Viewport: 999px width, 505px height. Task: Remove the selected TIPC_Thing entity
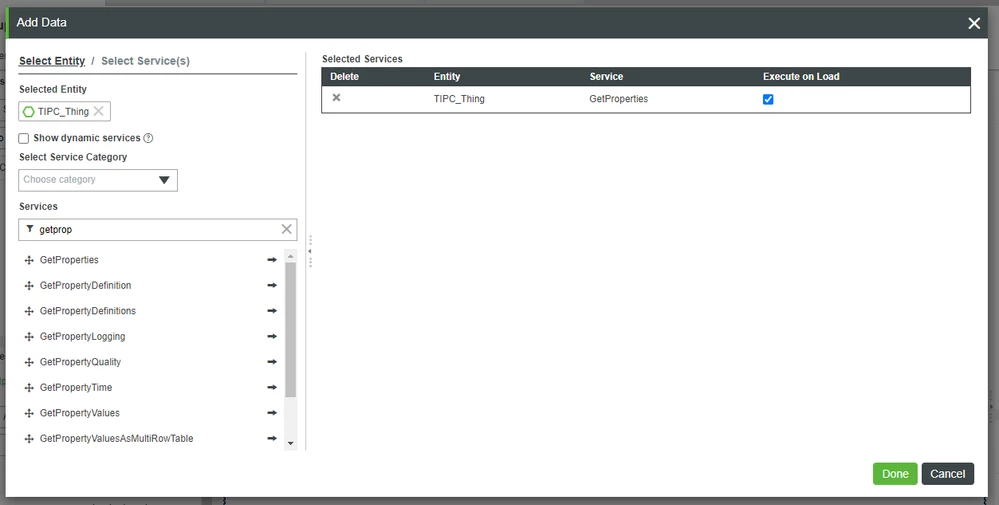(99, 111)
